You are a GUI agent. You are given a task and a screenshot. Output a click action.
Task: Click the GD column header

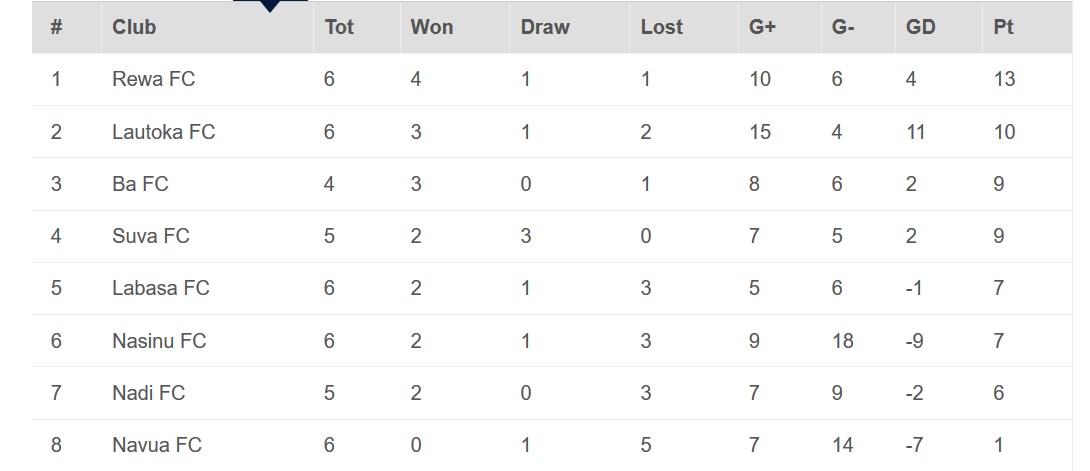coord(920,28)
